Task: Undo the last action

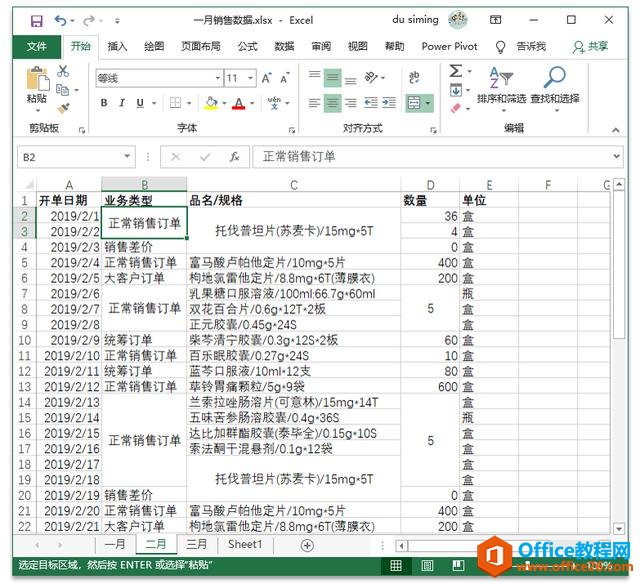Action: pos(60,20)
